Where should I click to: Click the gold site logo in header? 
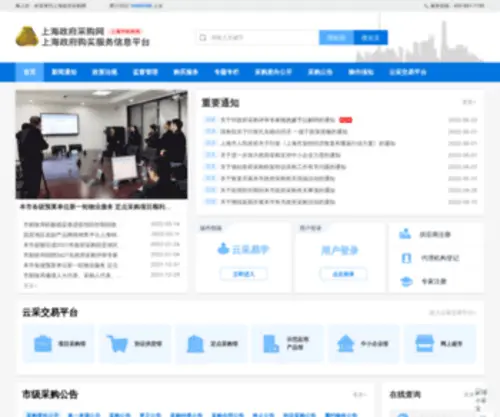[x=27, y=36]
